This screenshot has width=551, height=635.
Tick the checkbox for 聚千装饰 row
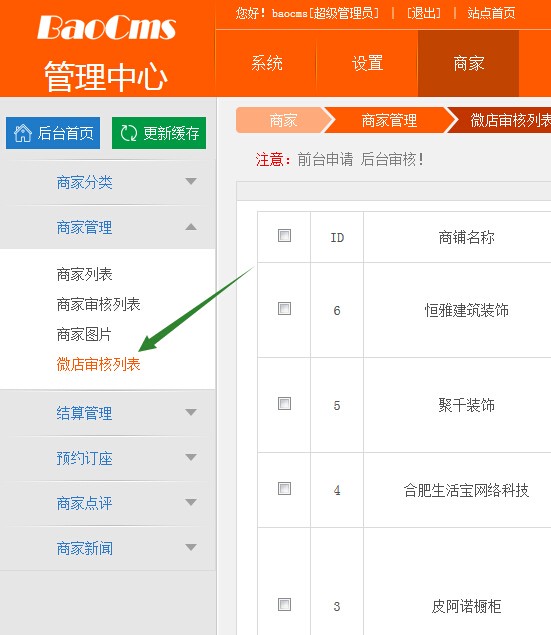(x=284, y=403)
